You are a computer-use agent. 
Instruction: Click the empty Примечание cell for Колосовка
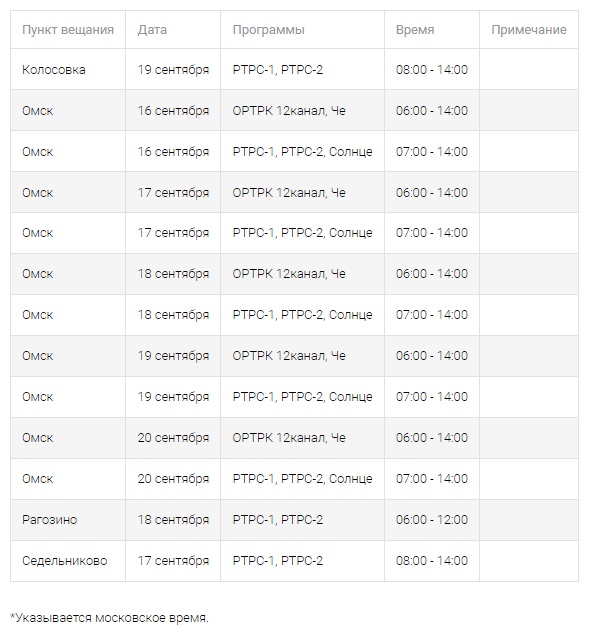[529, 69]
